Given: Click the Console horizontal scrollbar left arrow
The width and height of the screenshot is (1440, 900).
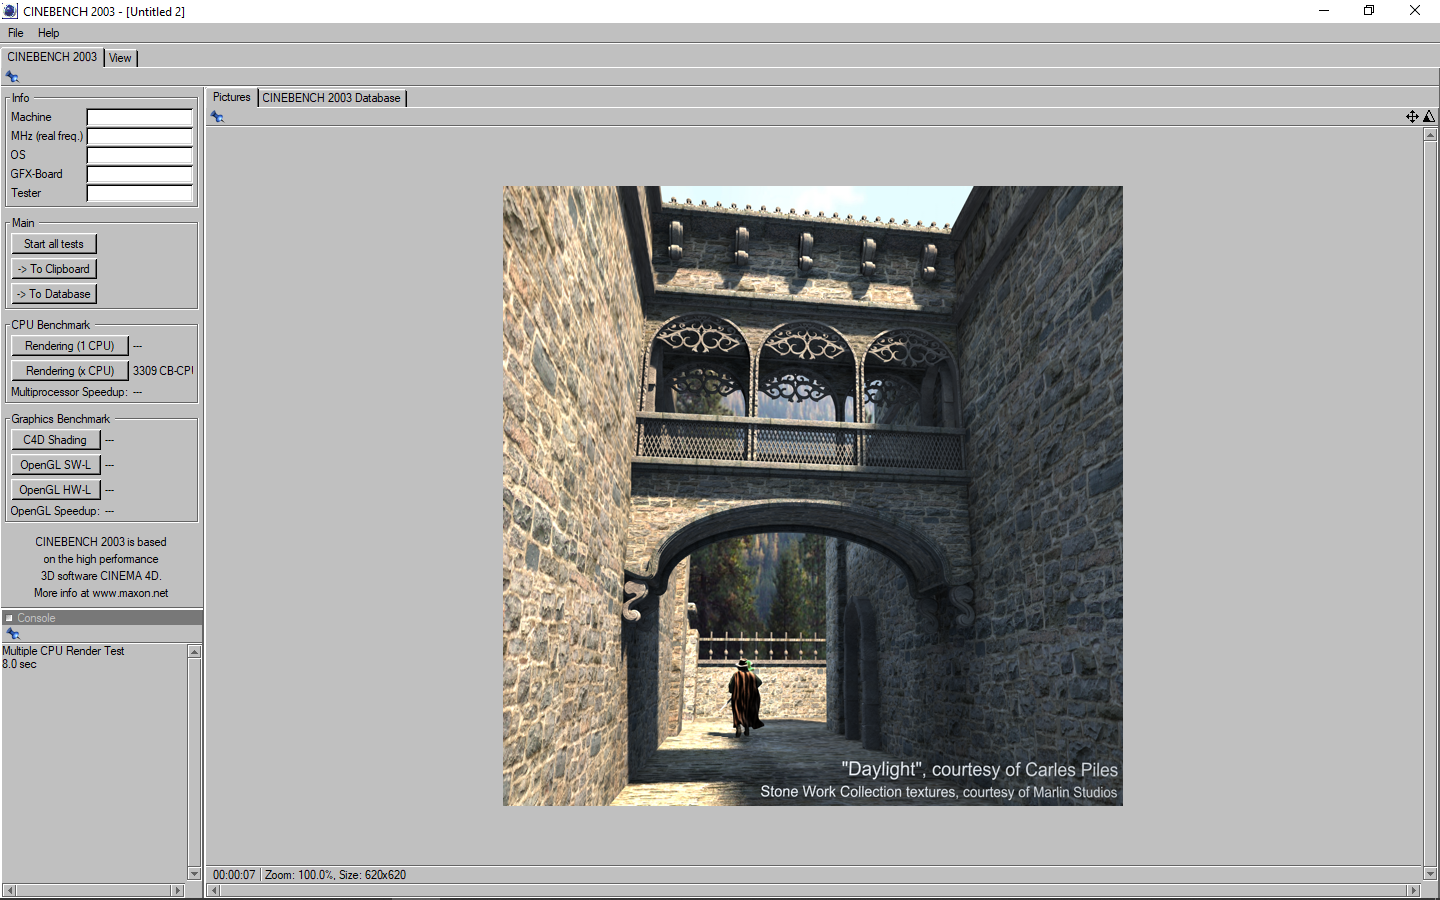Looking at the screenshot, I should pos(9,890).
